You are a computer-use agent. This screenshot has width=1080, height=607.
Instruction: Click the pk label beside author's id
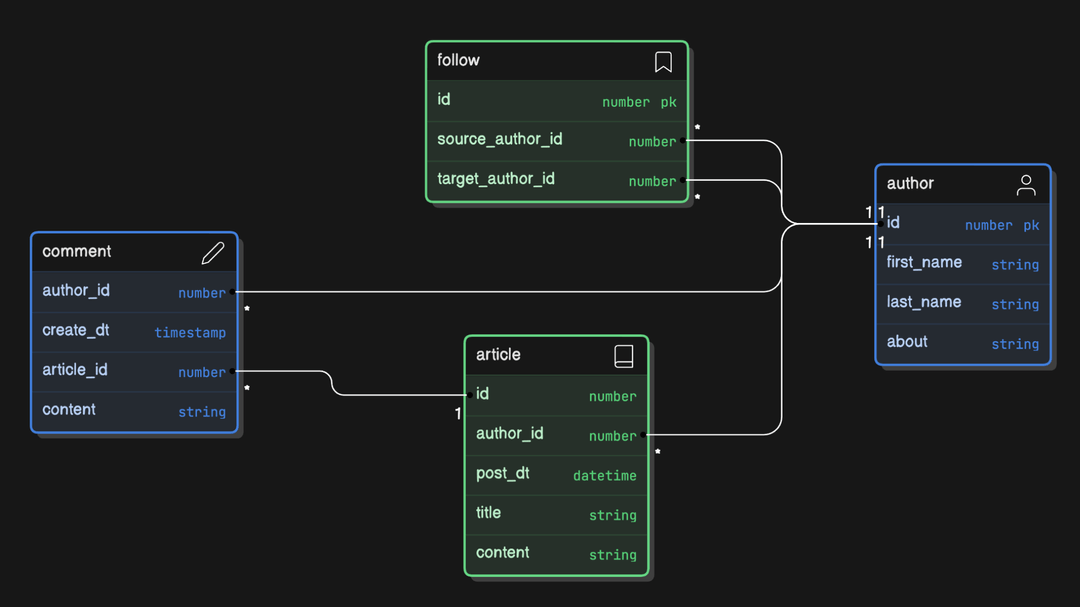click(1031, 225)
